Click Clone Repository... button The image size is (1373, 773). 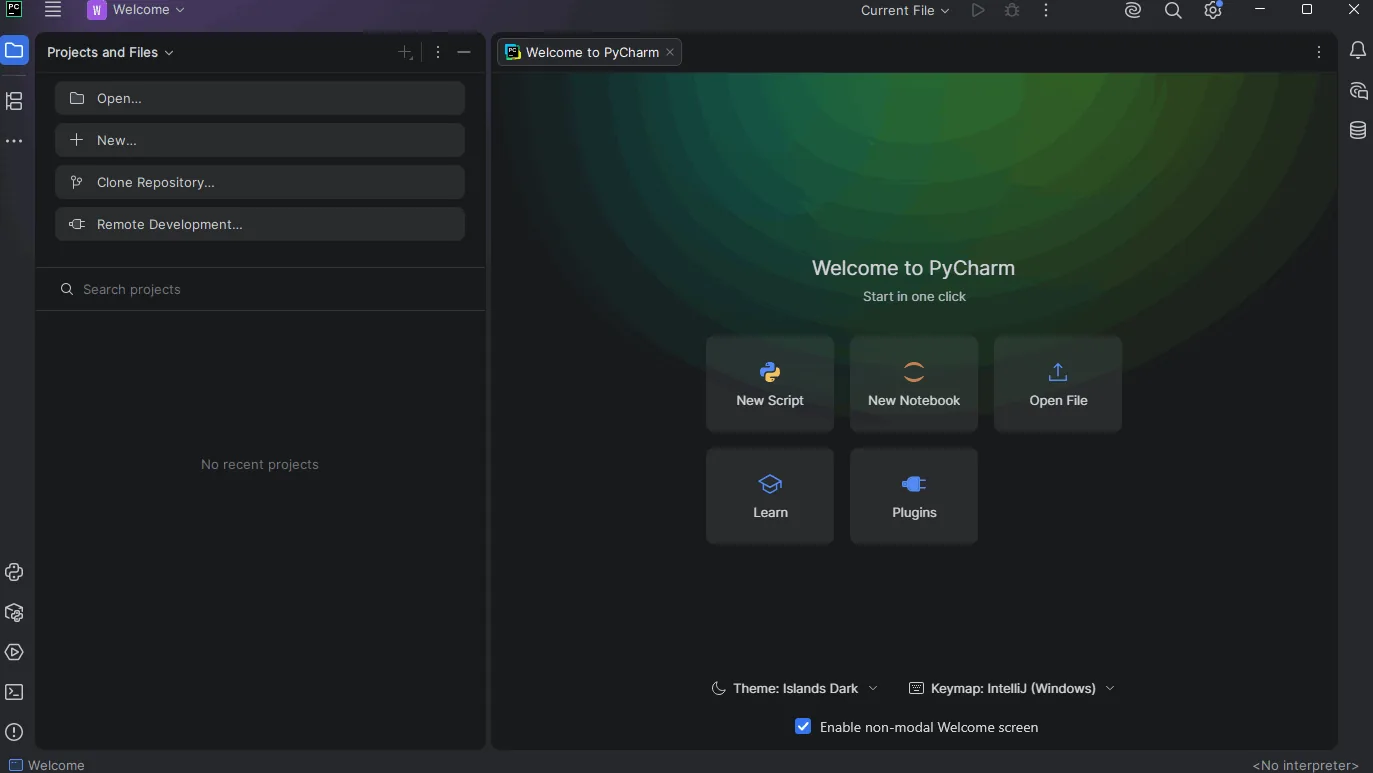260,182
